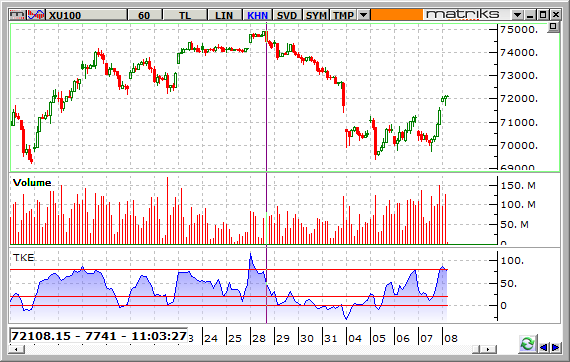Click date 28 on the time axis

pyautogui.click(x=259, y=338)
